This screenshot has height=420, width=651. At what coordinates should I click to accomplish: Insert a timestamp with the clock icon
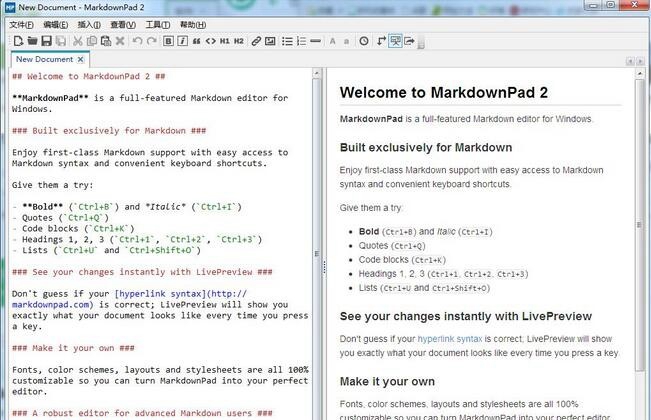[364, 41]
